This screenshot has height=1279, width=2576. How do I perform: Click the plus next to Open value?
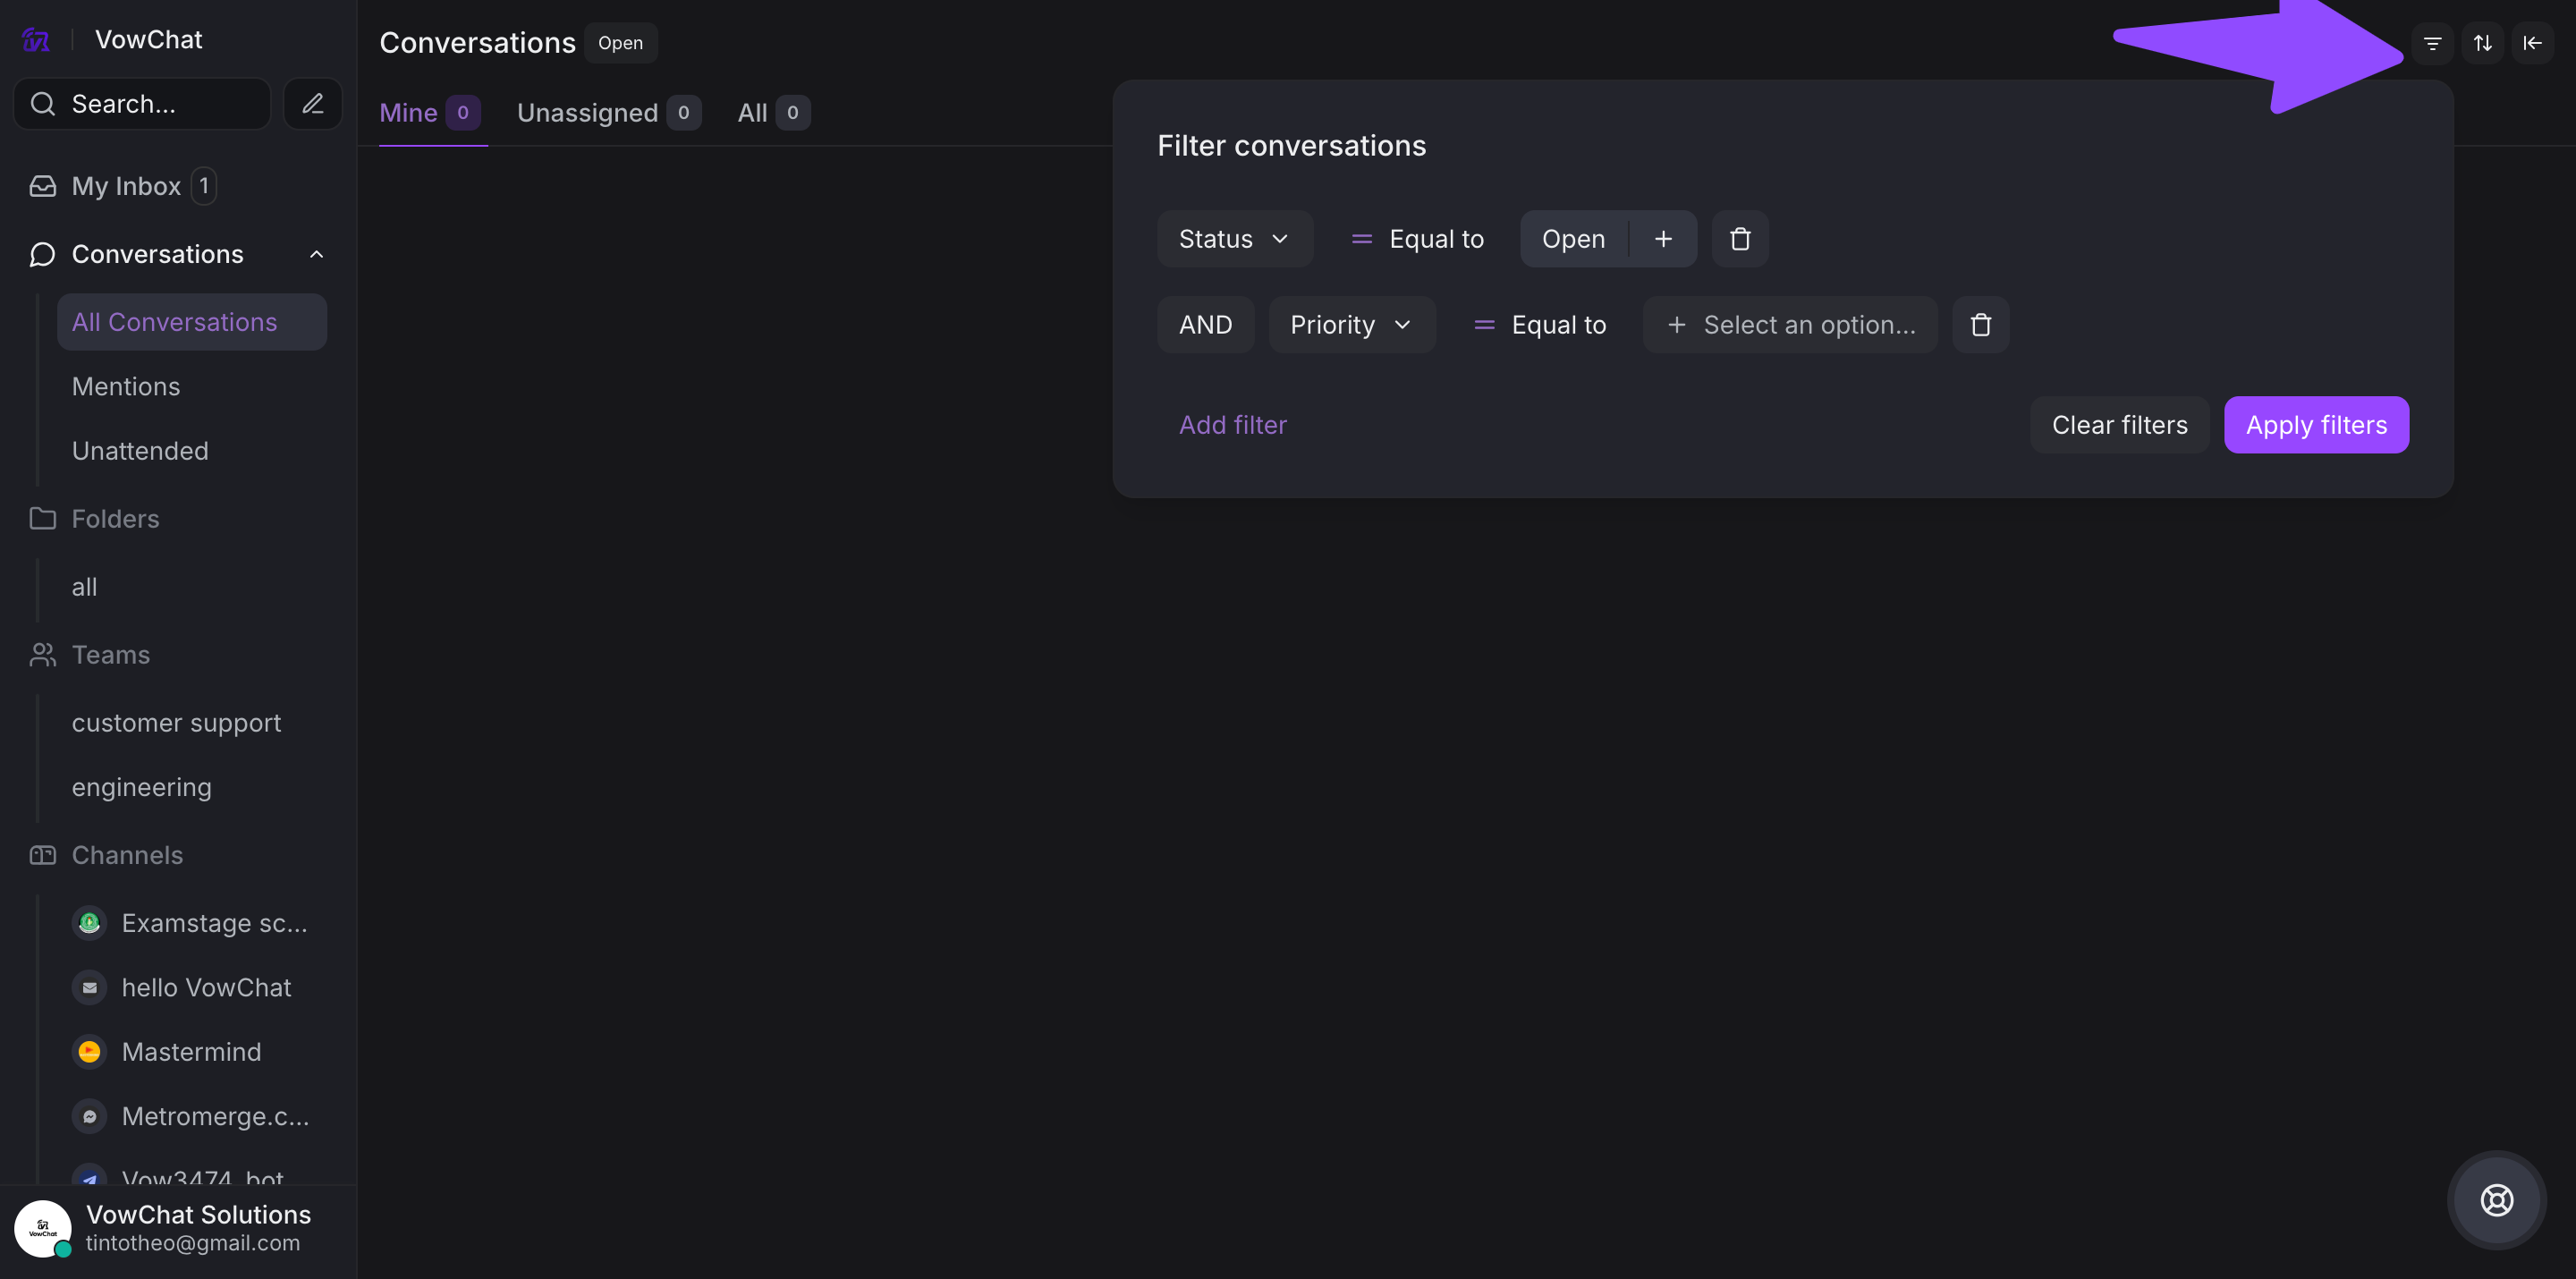1663,239
